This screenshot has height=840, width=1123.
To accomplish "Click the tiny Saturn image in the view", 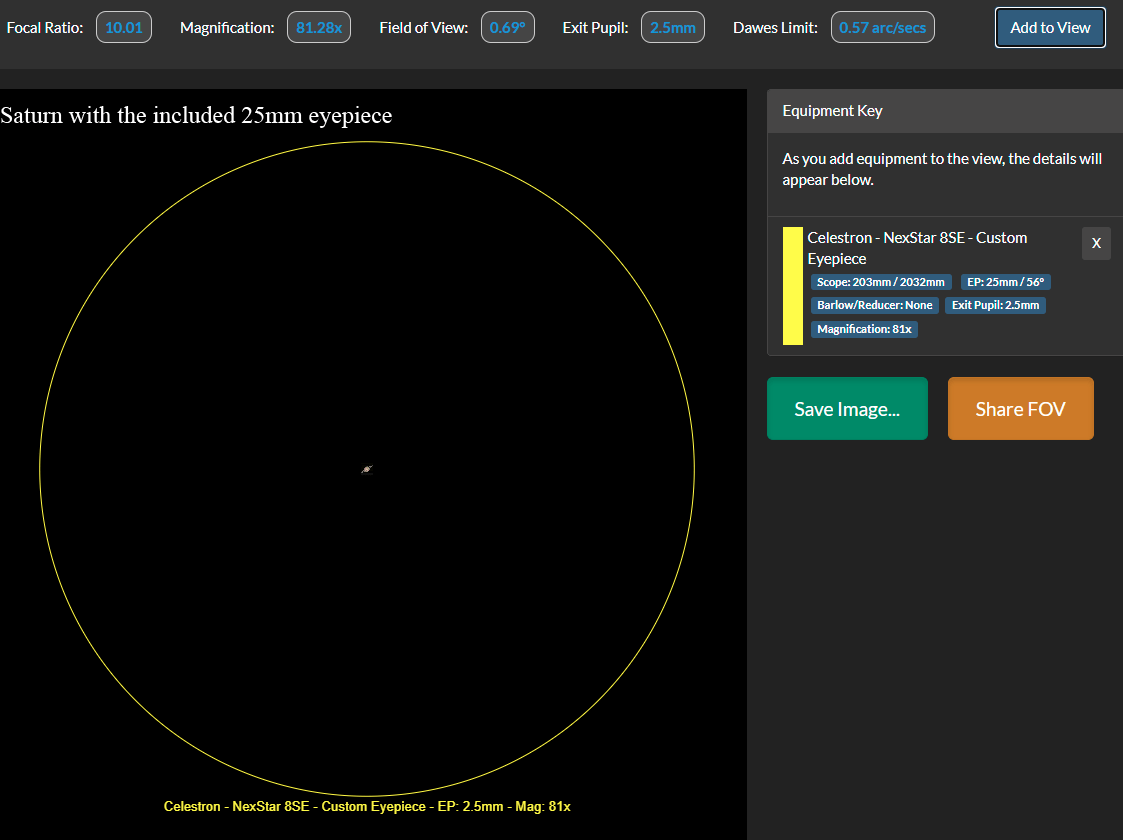I will click(x=367, y=469).
